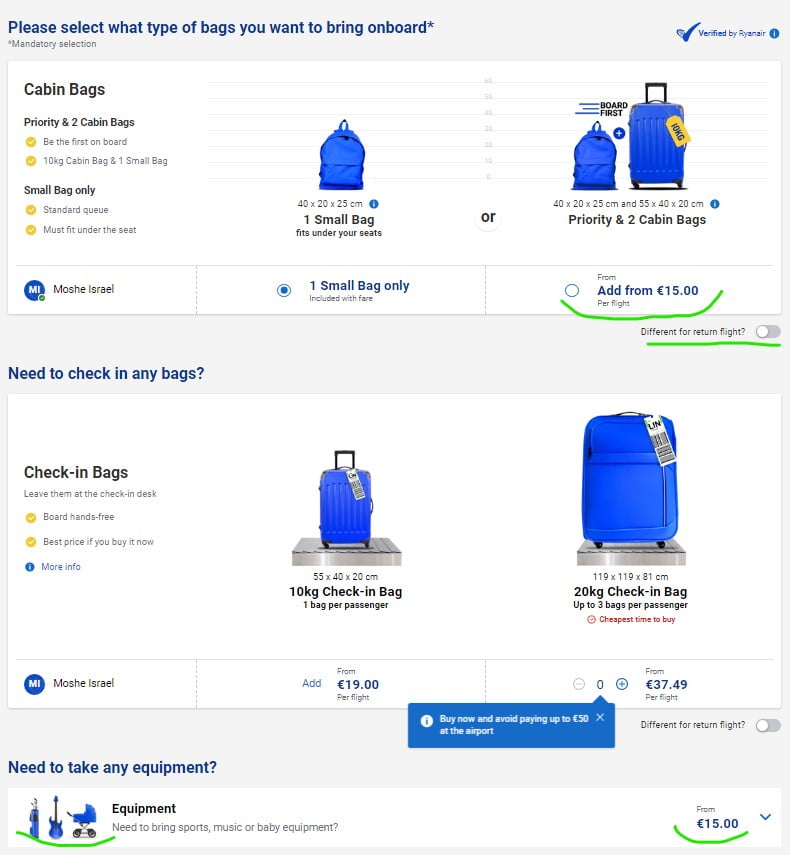This screenshot has width=790, height=855.
Task: Click the Moshe Israel avatar in Cabin Bags
Action: click(34, 290)
